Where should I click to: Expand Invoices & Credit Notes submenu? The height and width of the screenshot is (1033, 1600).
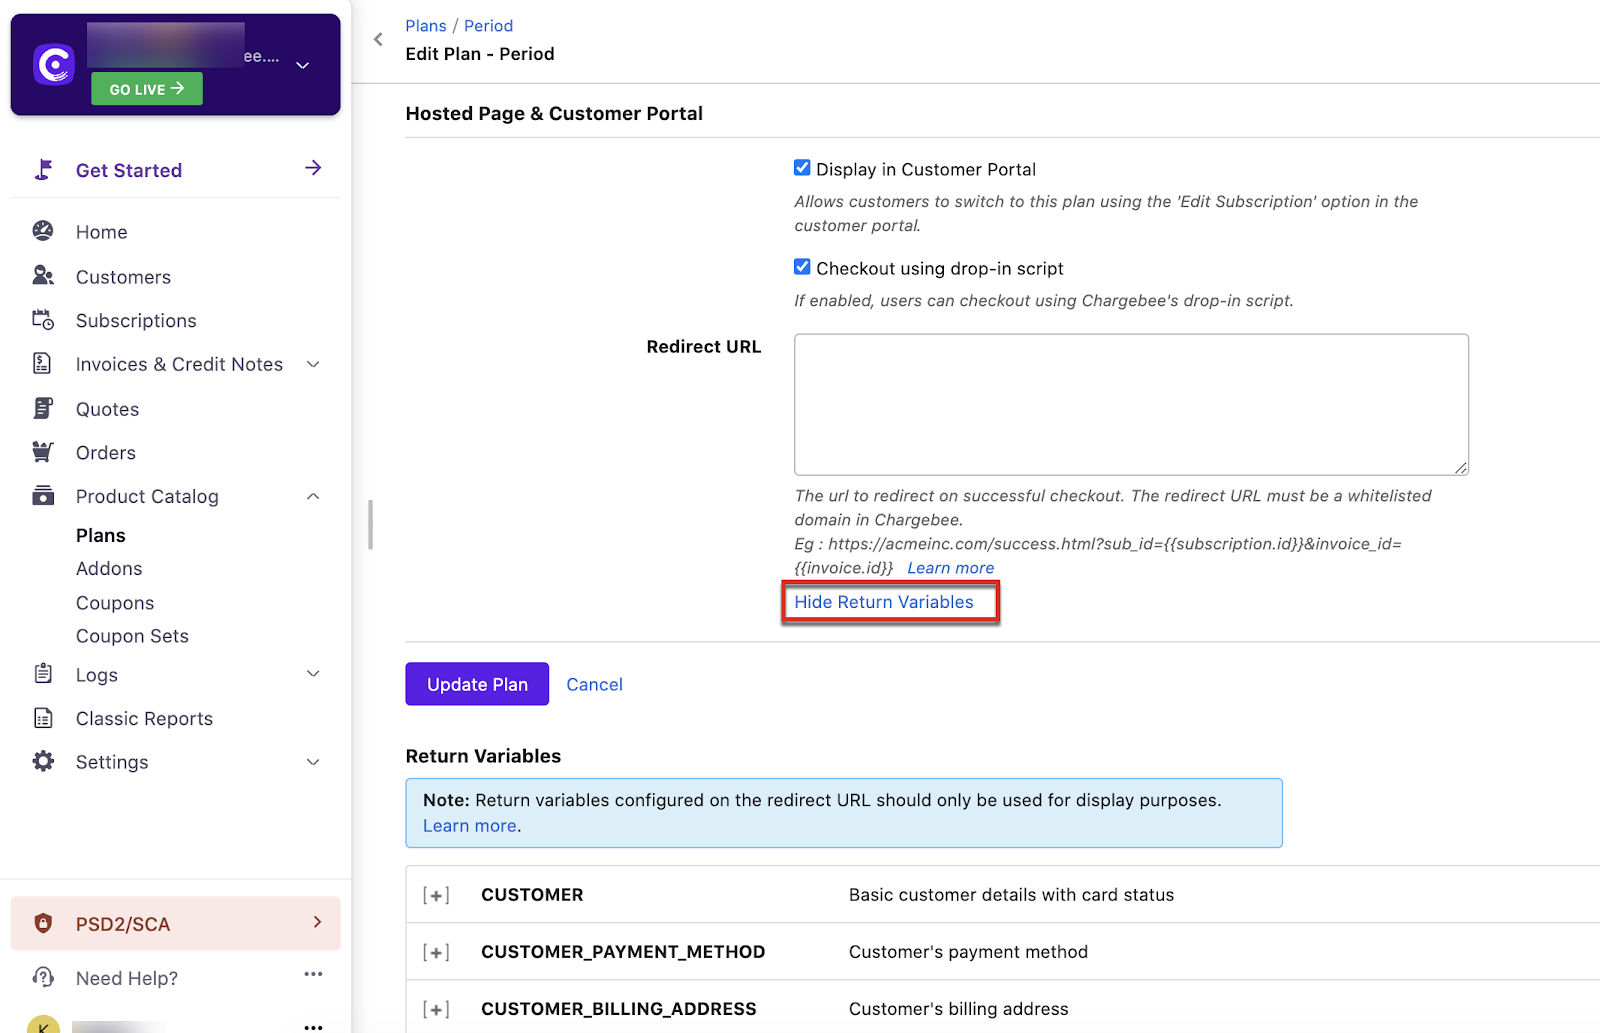pyautogui.click(x=313, y=364)
